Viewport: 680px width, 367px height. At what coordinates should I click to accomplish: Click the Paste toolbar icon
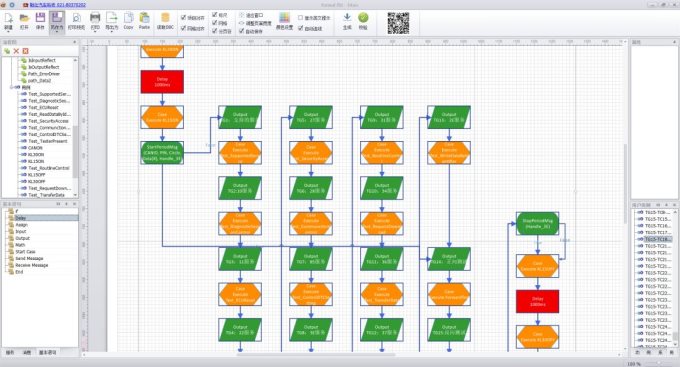[x=144, y=18]
